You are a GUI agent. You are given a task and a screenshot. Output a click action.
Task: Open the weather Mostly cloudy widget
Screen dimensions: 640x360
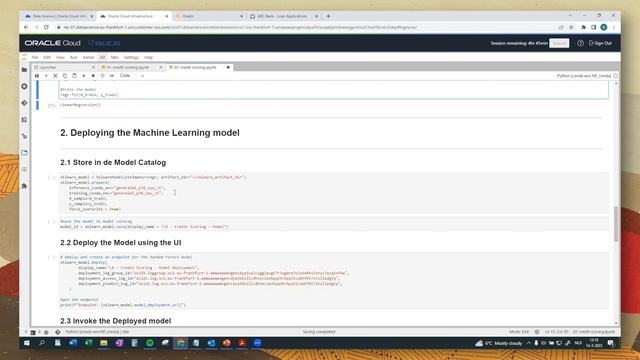point(499,343)
